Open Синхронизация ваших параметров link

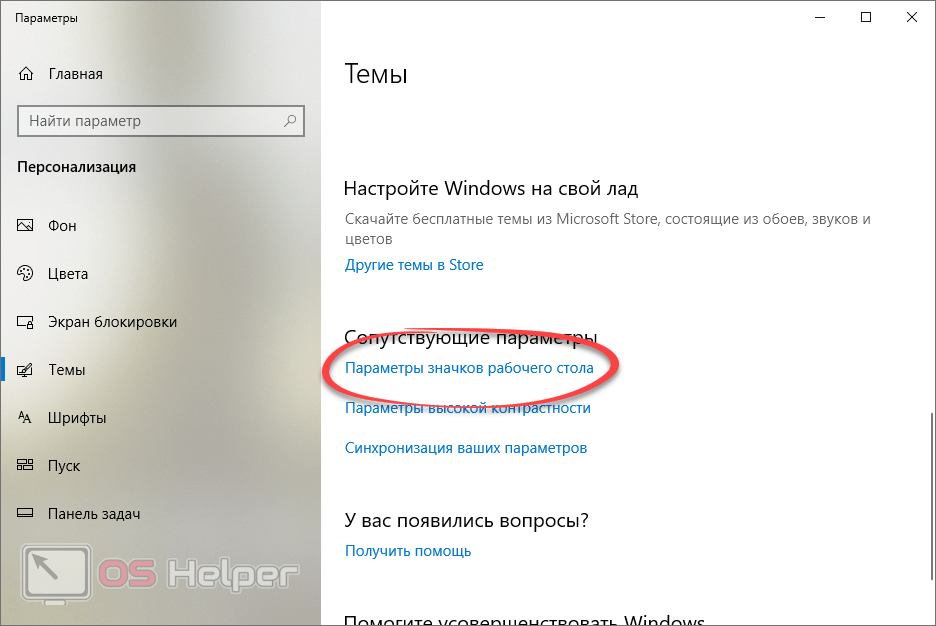pos(466,448)
